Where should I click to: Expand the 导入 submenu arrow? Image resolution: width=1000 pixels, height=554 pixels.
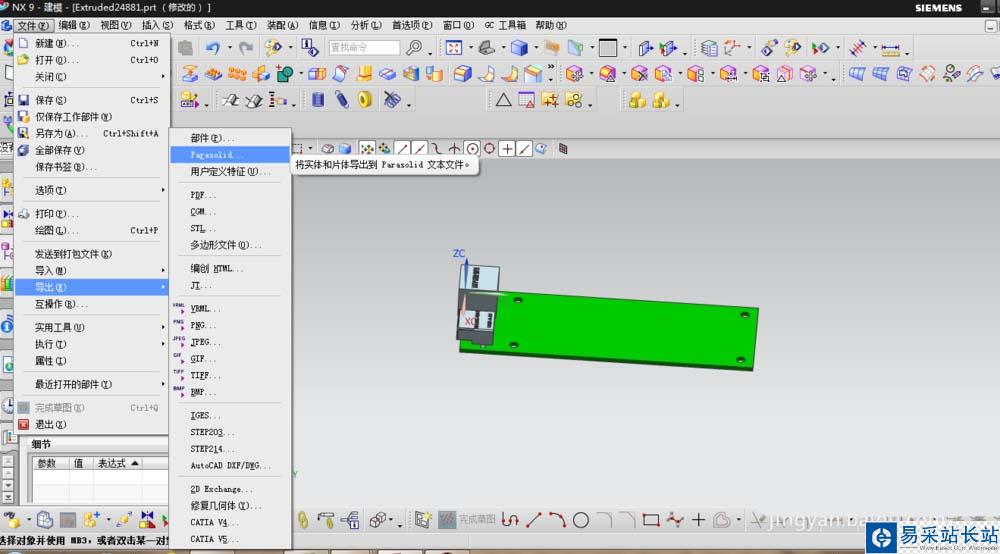[163, 270]
